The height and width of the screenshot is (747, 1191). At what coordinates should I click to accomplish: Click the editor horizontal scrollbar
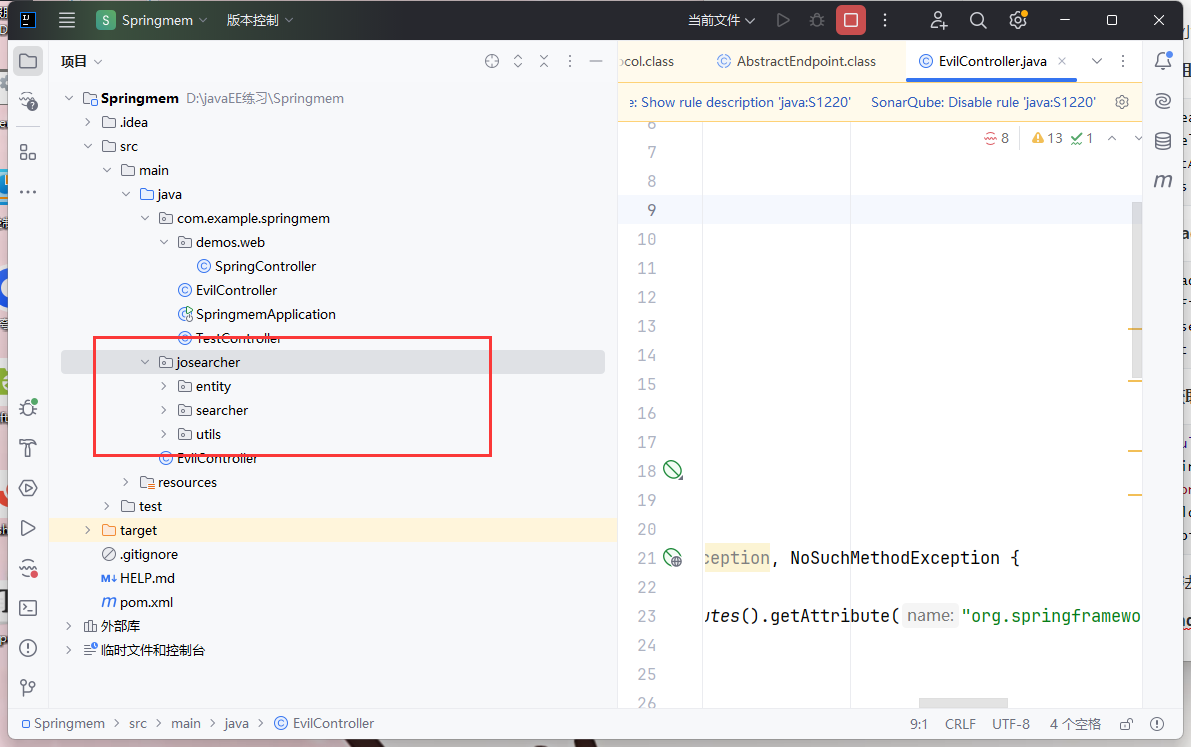click(x=963, y=703)
